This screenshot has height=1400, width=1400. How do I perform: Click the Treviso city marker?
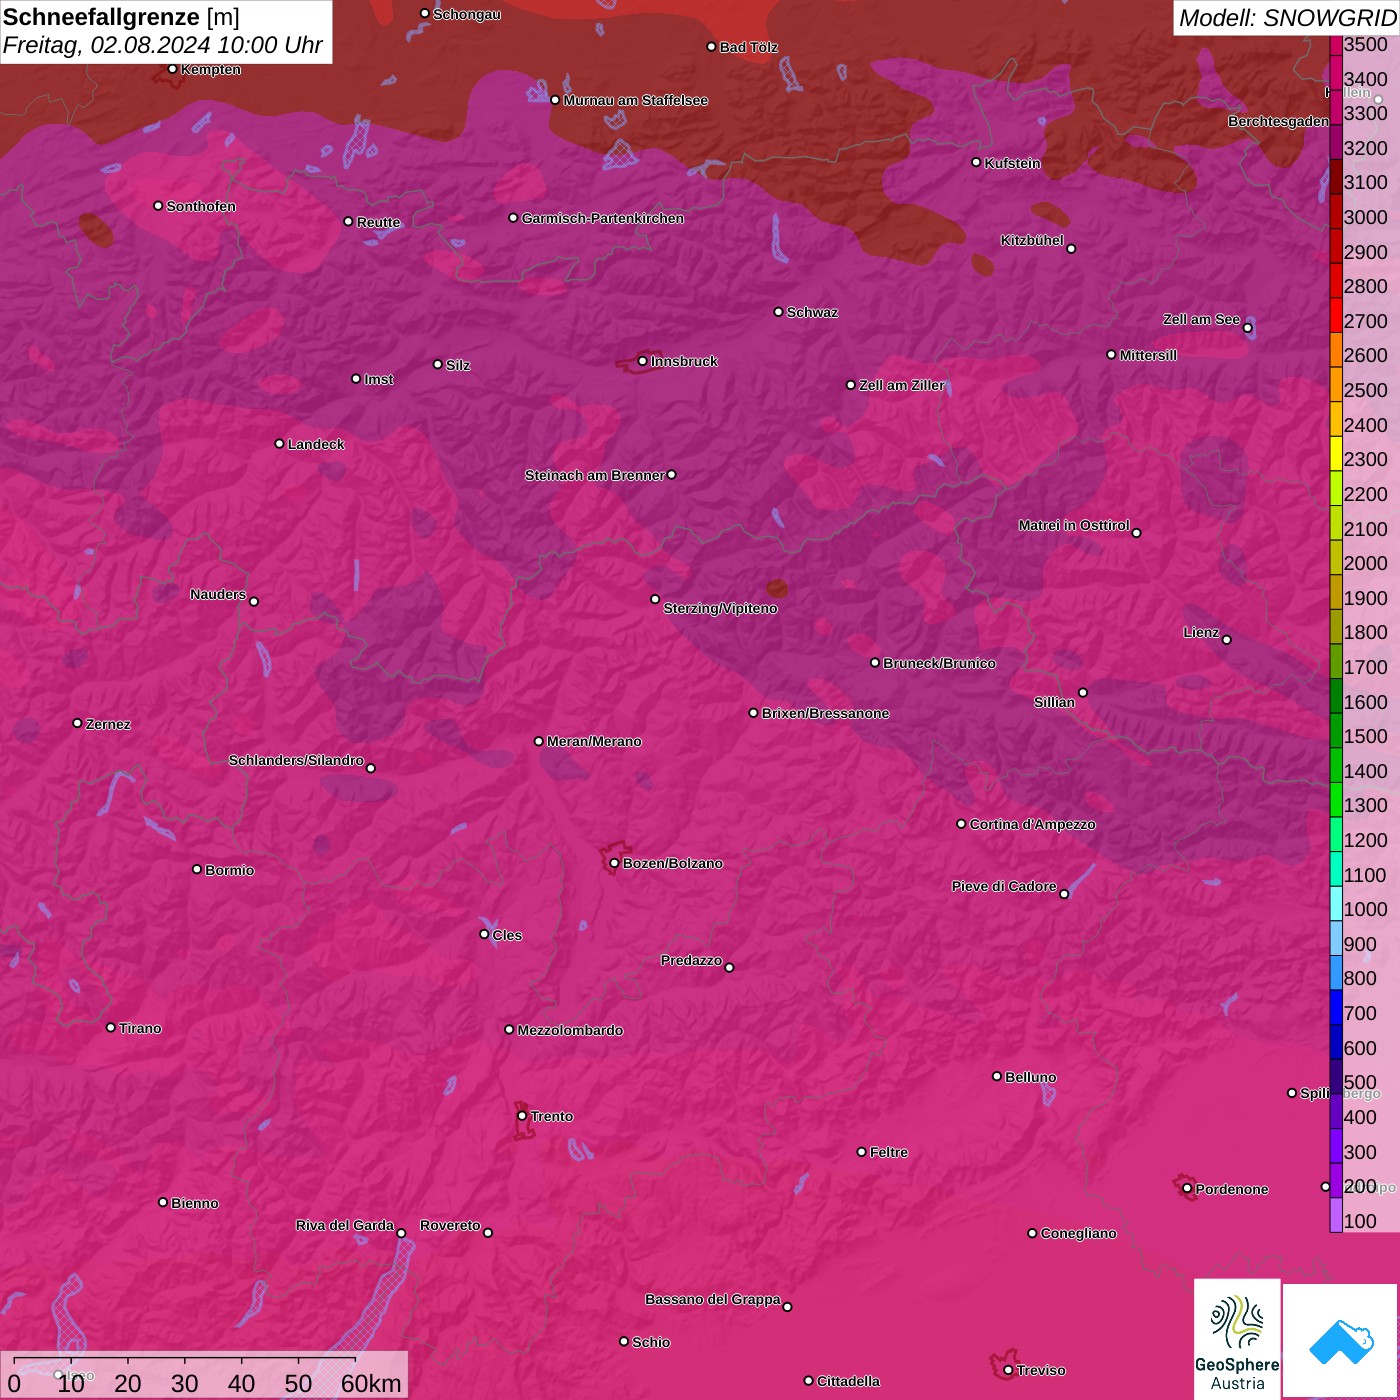[1008, 1370]
